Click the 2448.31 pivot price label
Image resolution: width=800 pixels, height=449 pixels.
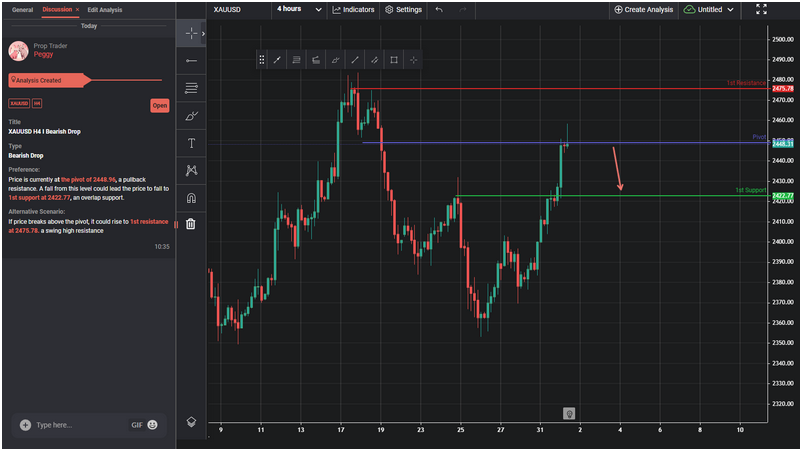(782, 144)
